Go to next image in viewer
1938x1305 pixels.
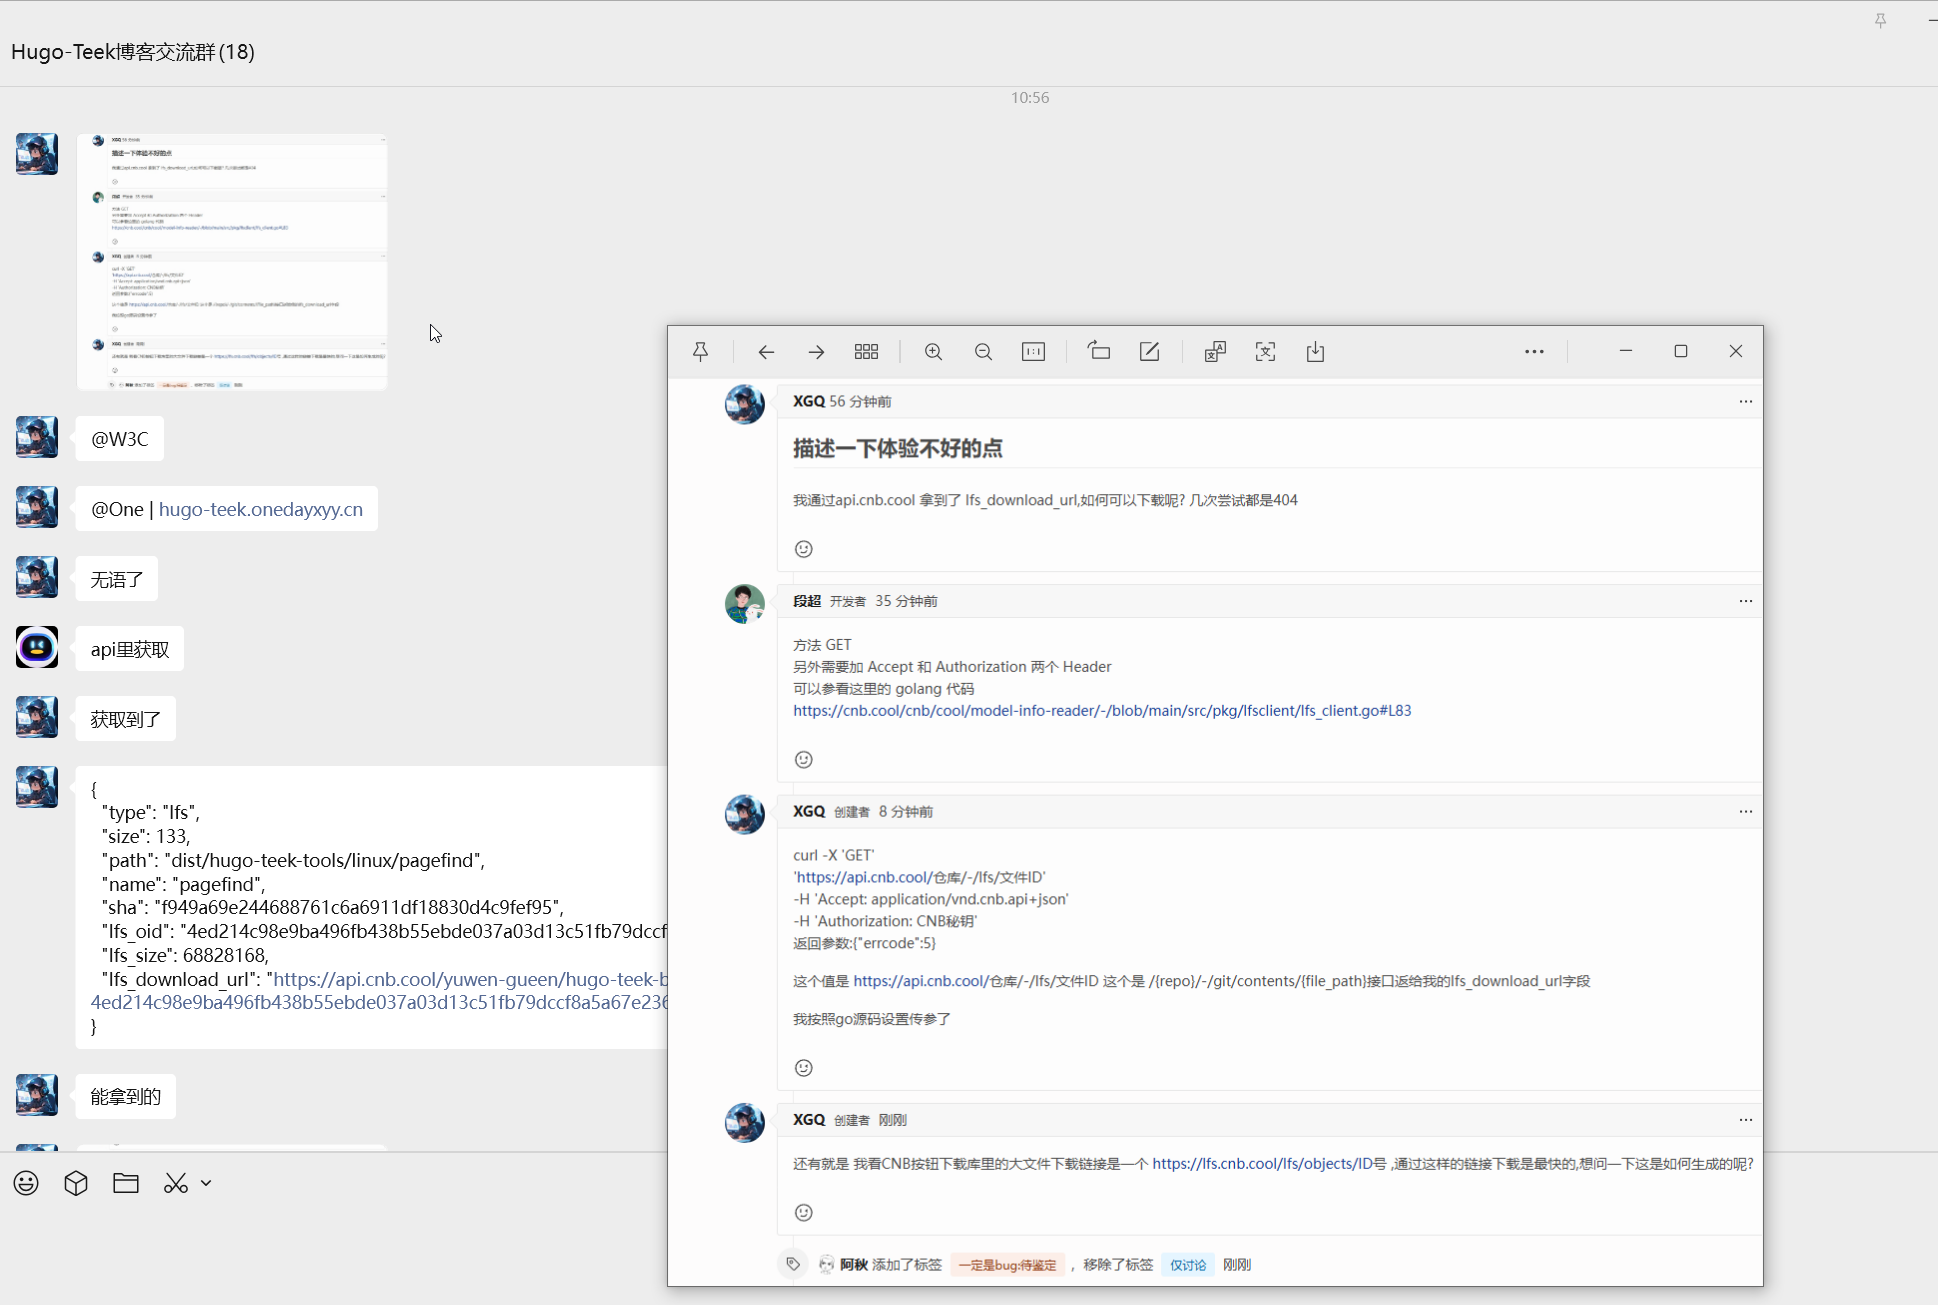816,352
